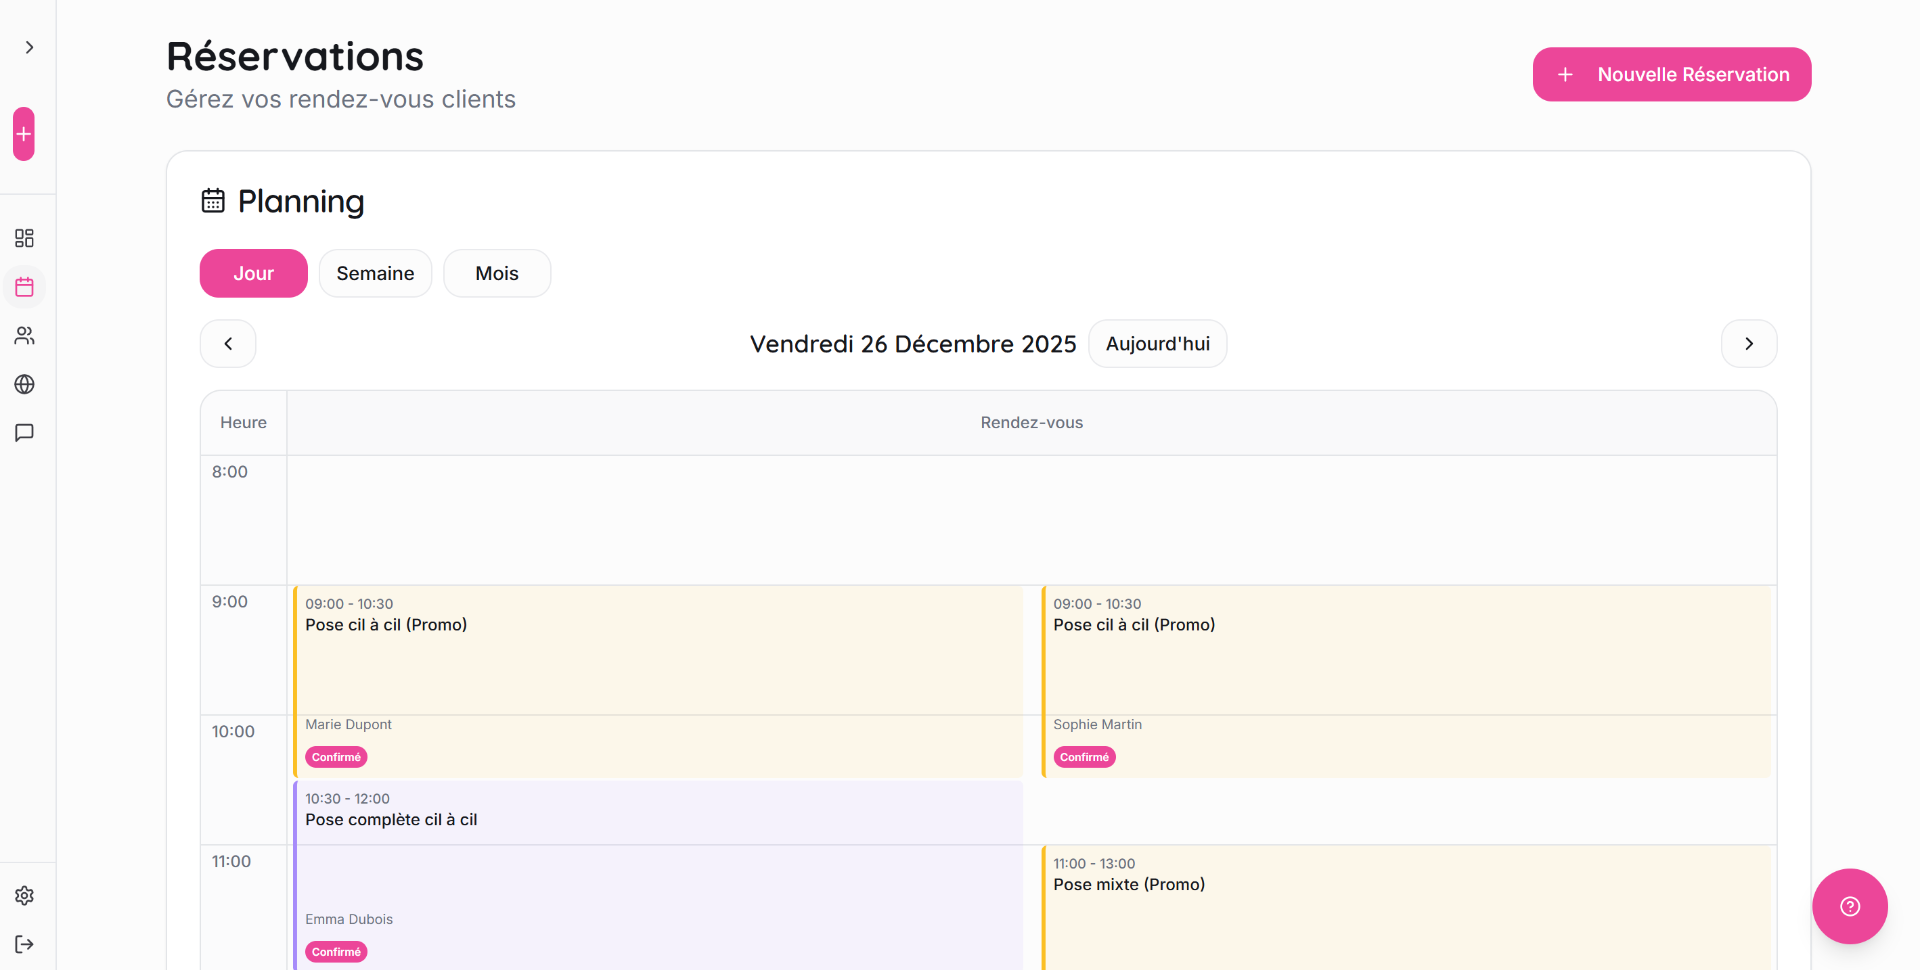Image resolution: width=1920 pixels, height=970 pixels.
Task: Open the messages chat bubble icon
Action: coord(24,433)
